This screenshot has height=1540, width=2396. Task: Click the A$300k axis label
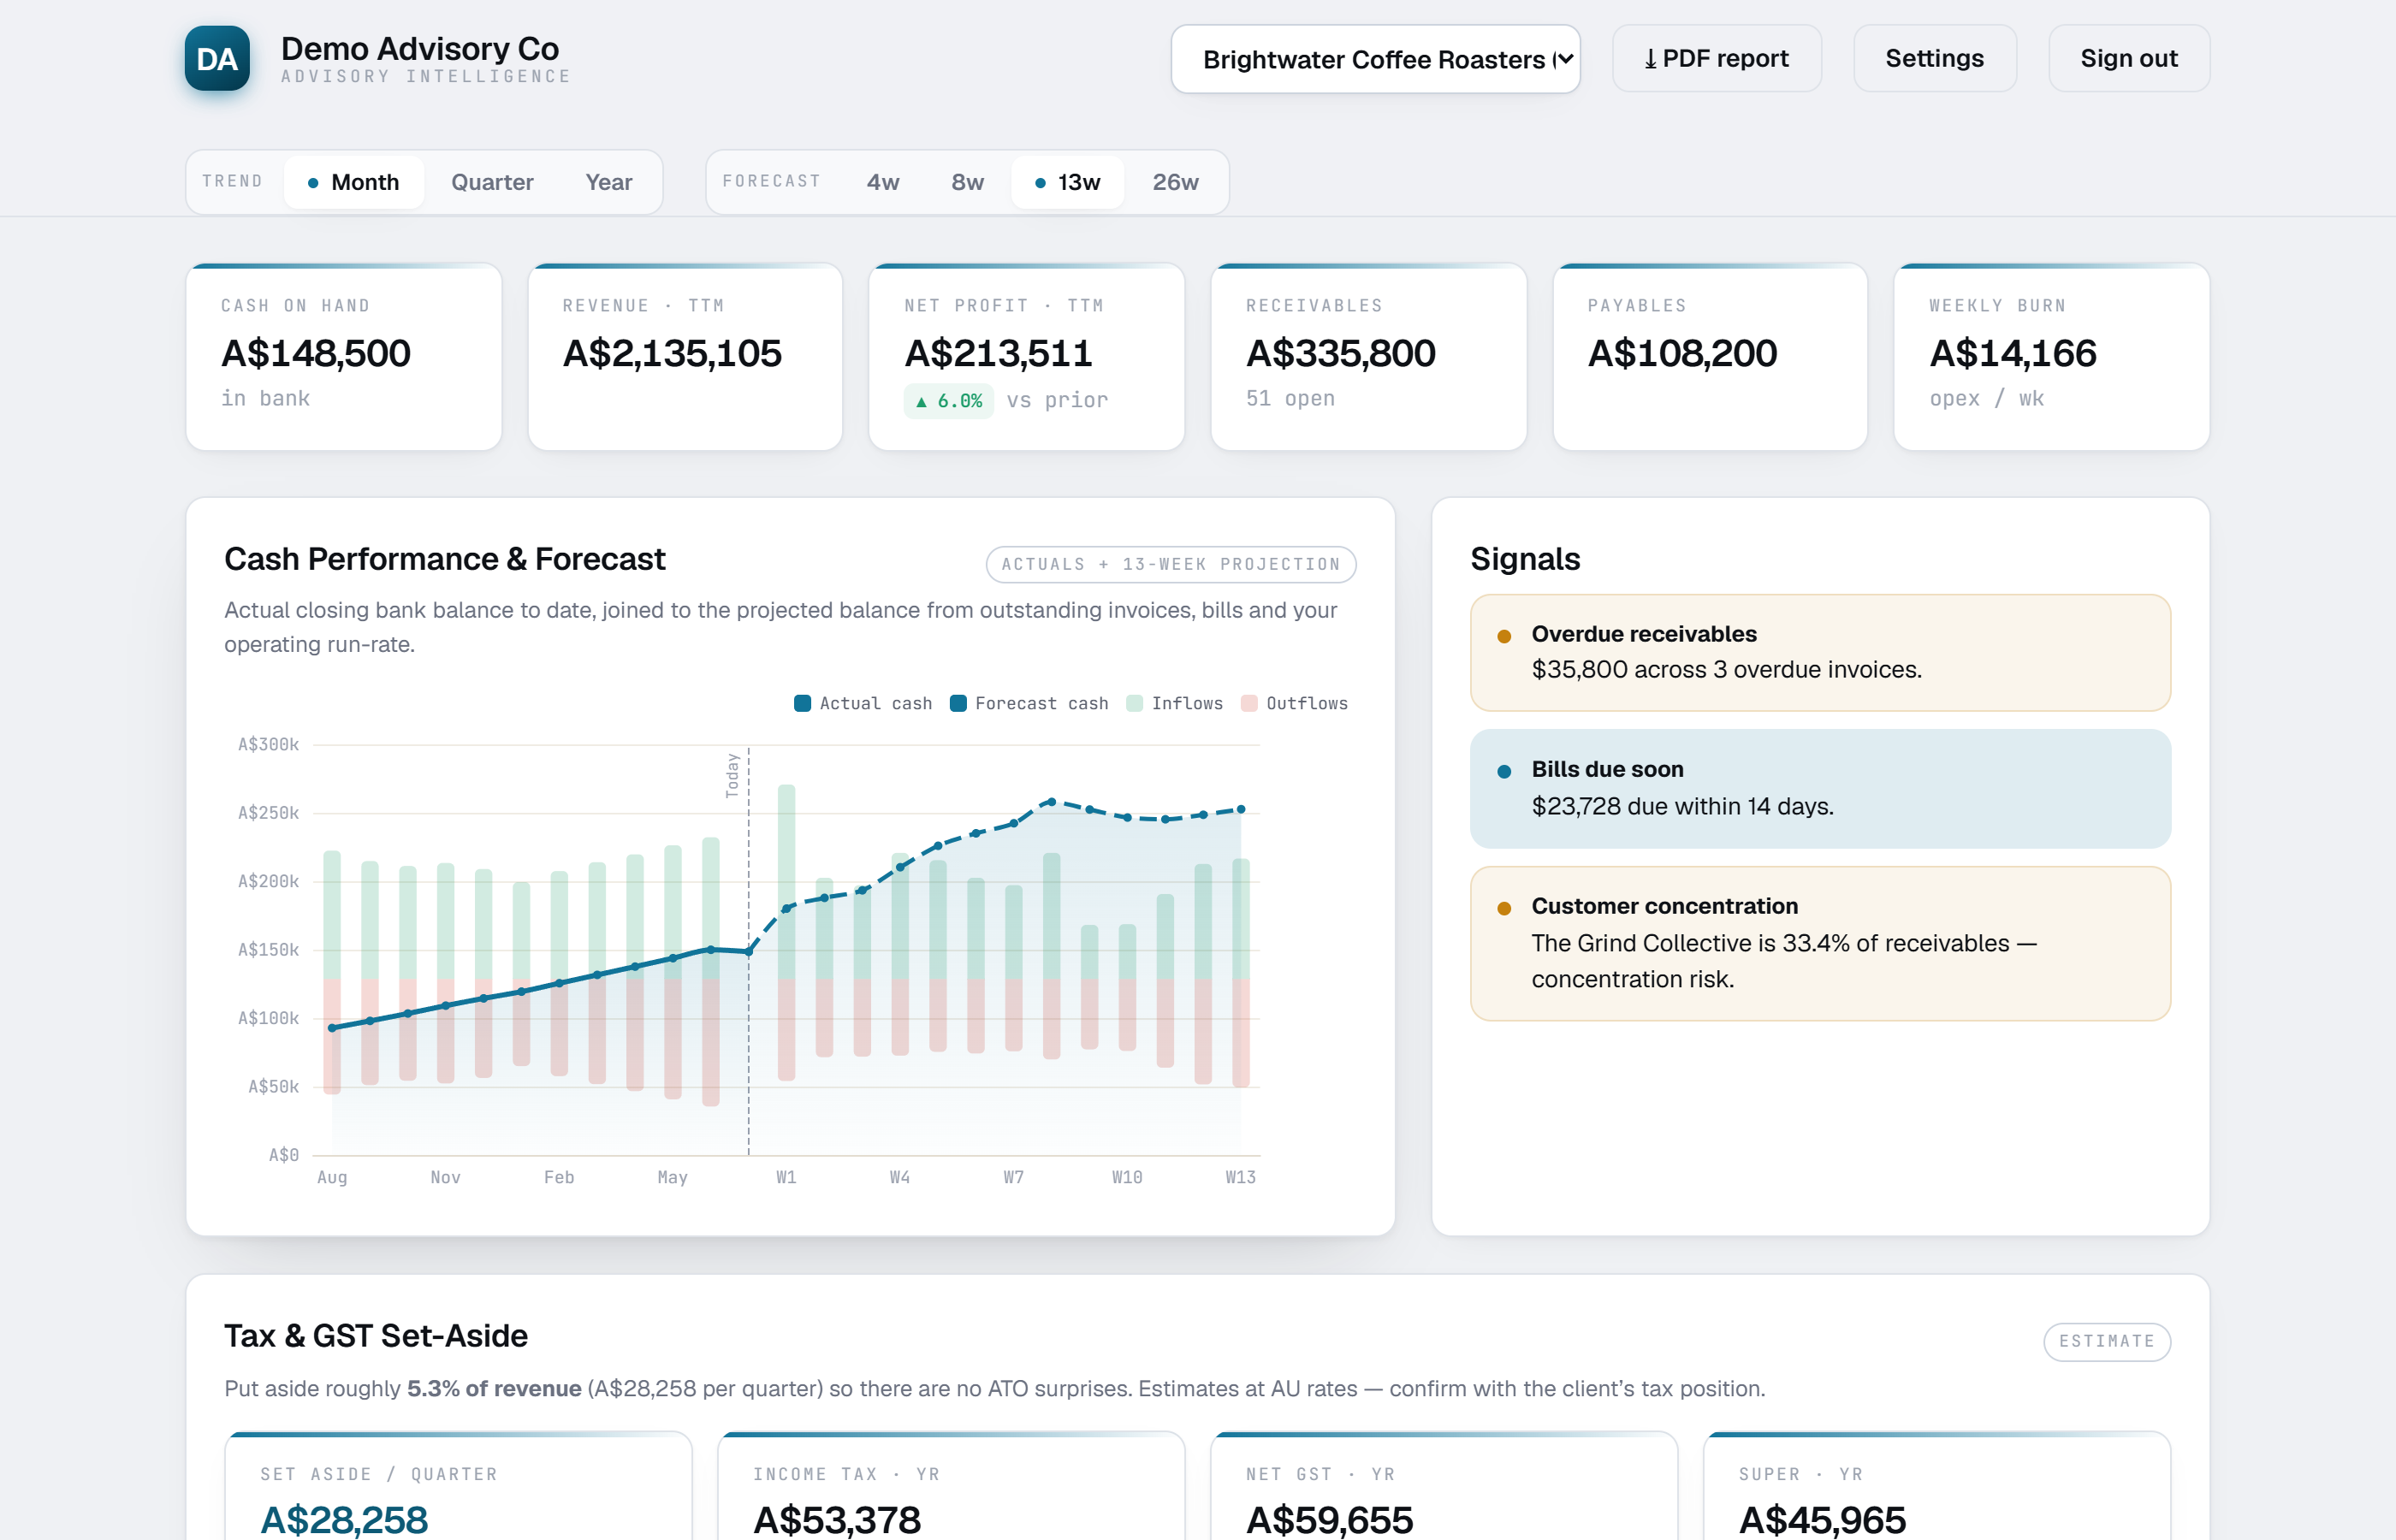[x=268, y=744]
